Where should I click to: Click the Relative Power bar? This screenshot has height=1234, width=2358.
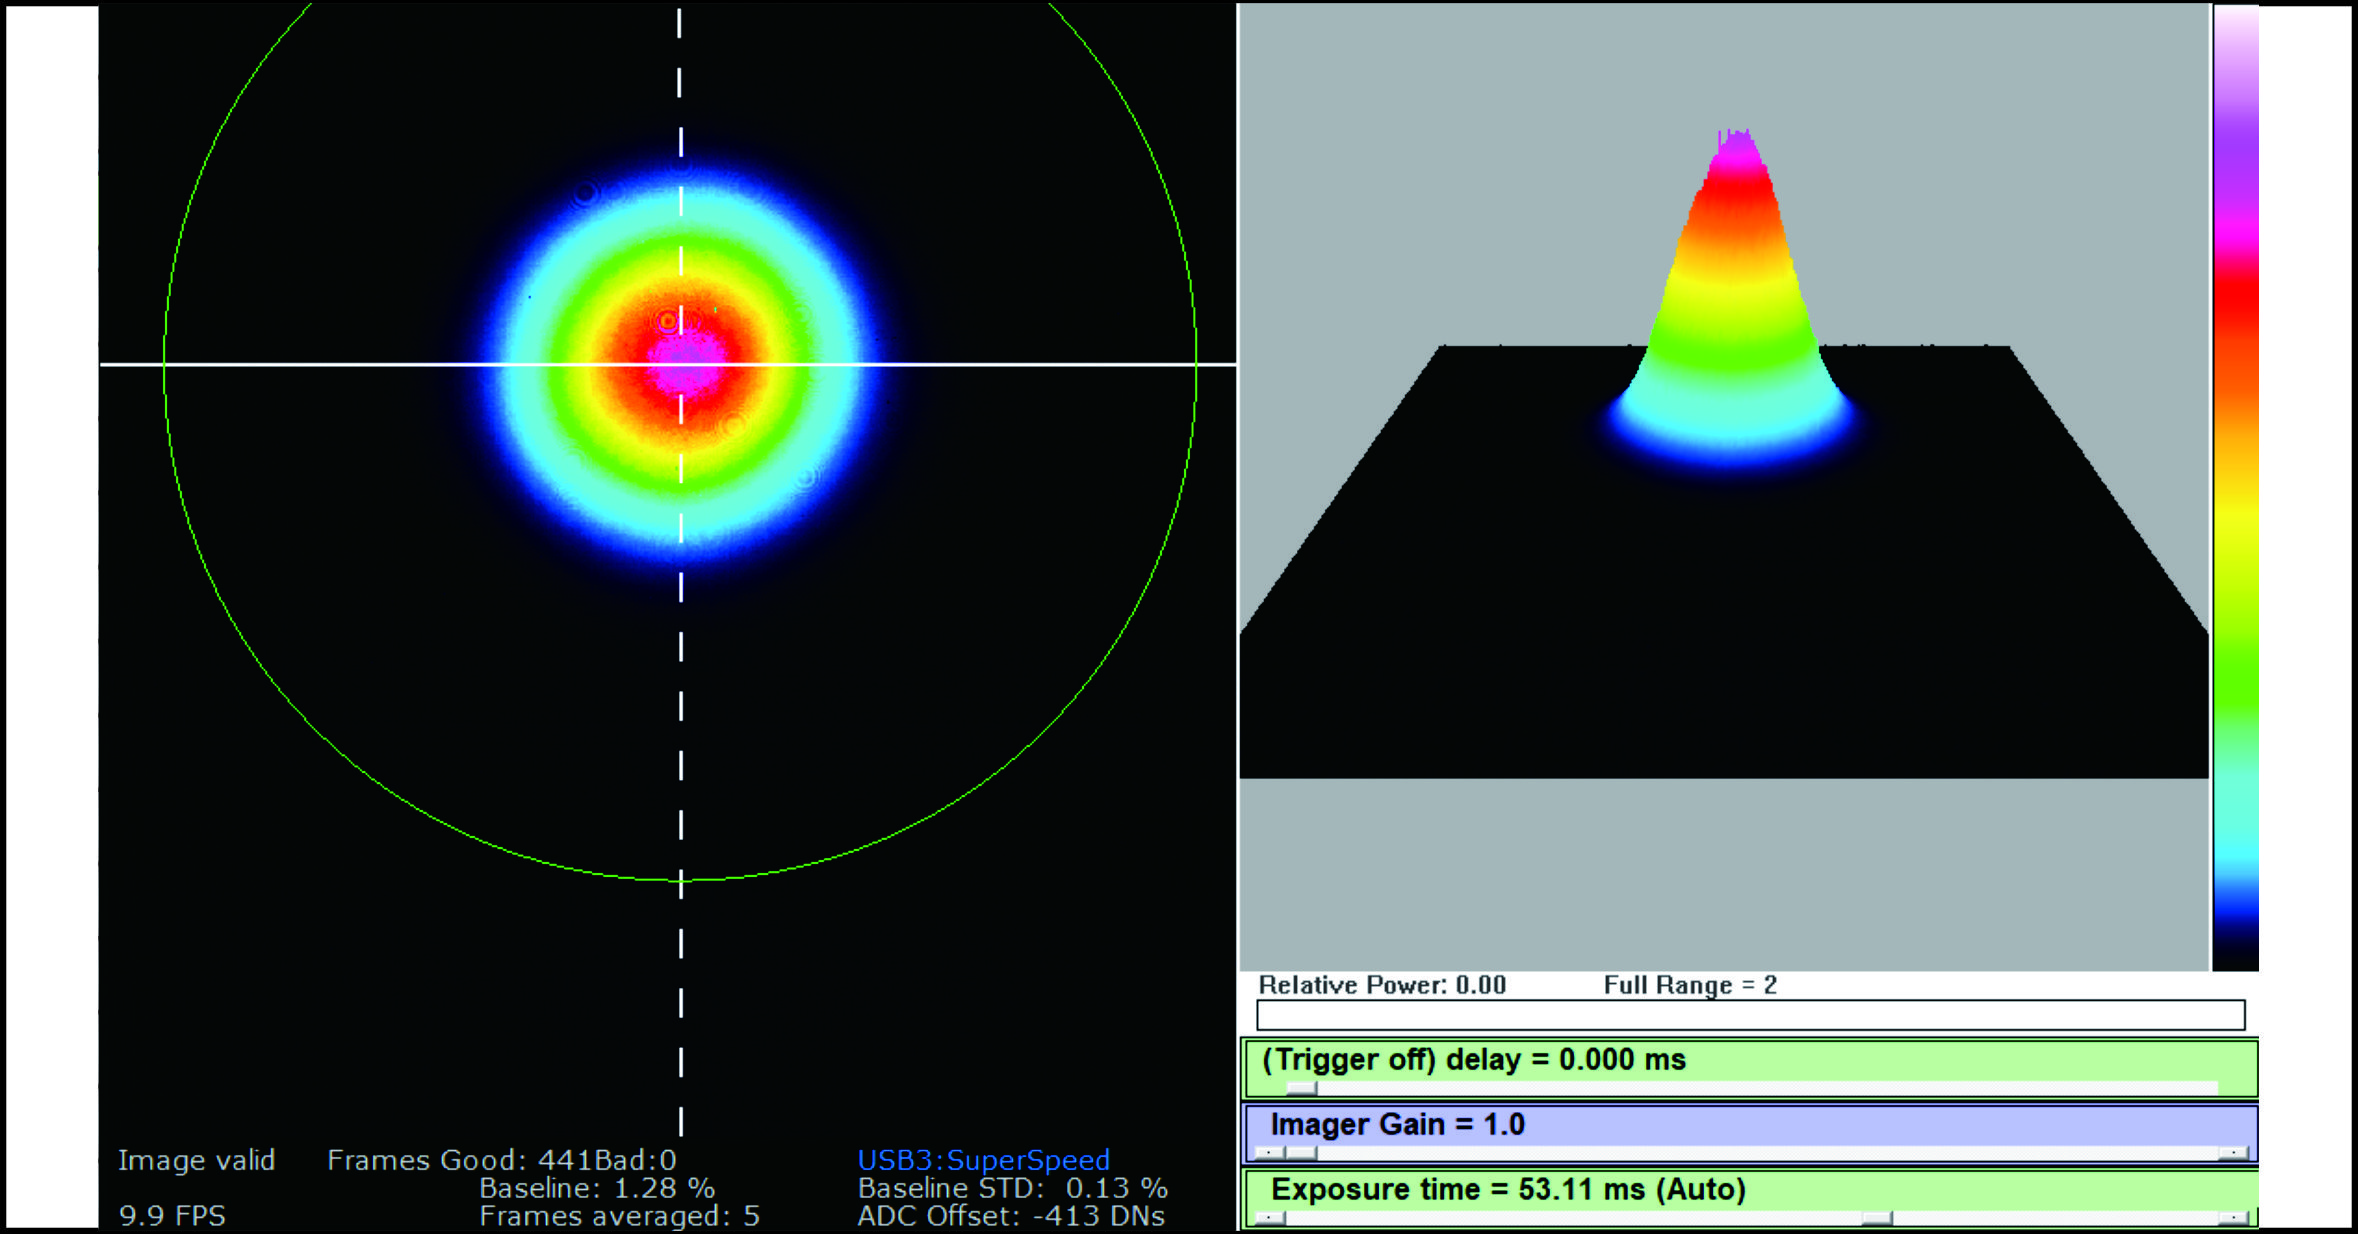(x=1750, y=1015)
